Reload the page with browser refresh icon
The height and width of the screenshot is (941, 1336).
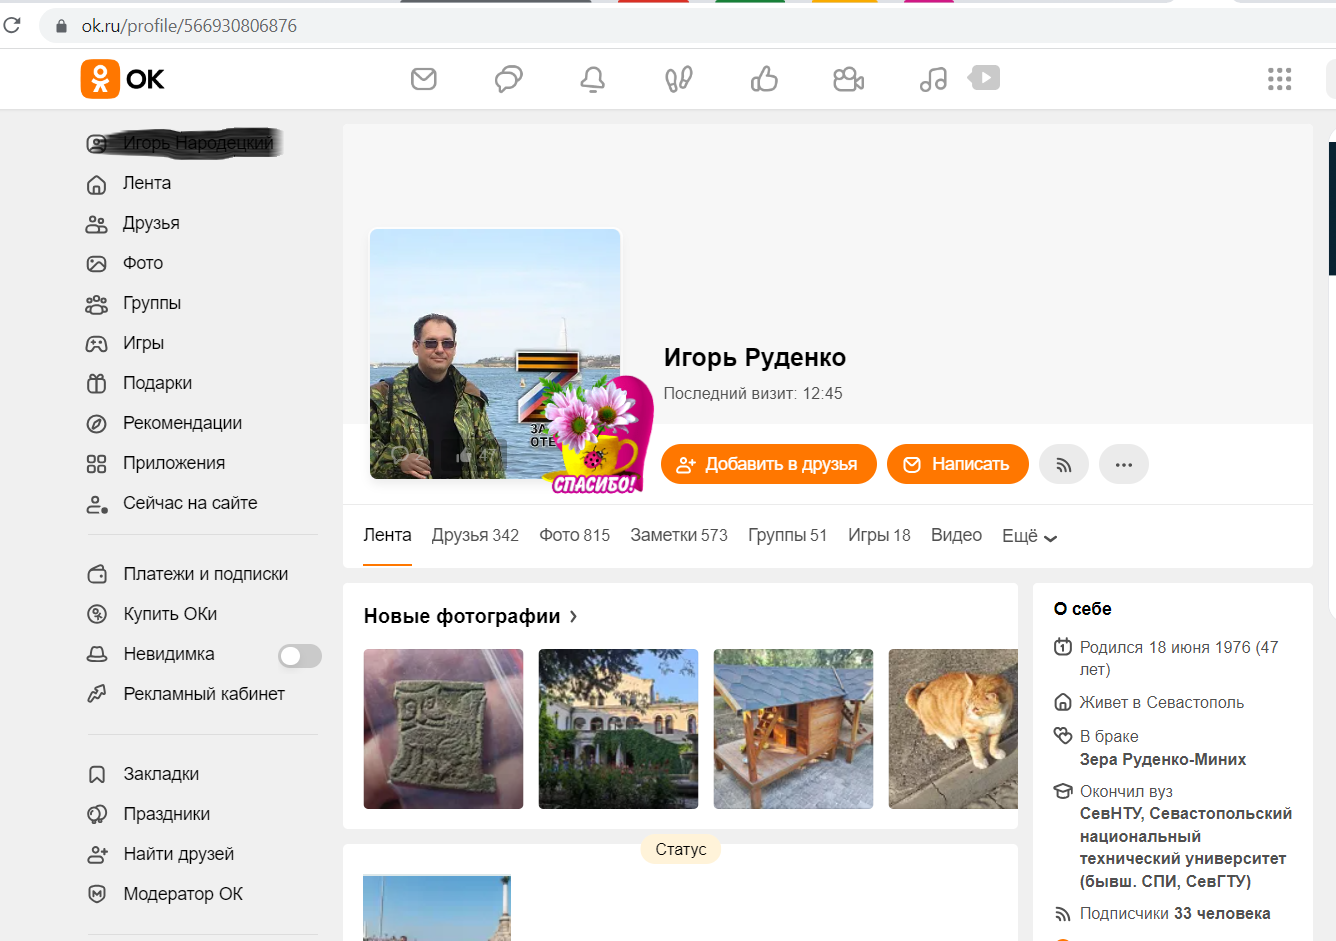click(13, 25)
